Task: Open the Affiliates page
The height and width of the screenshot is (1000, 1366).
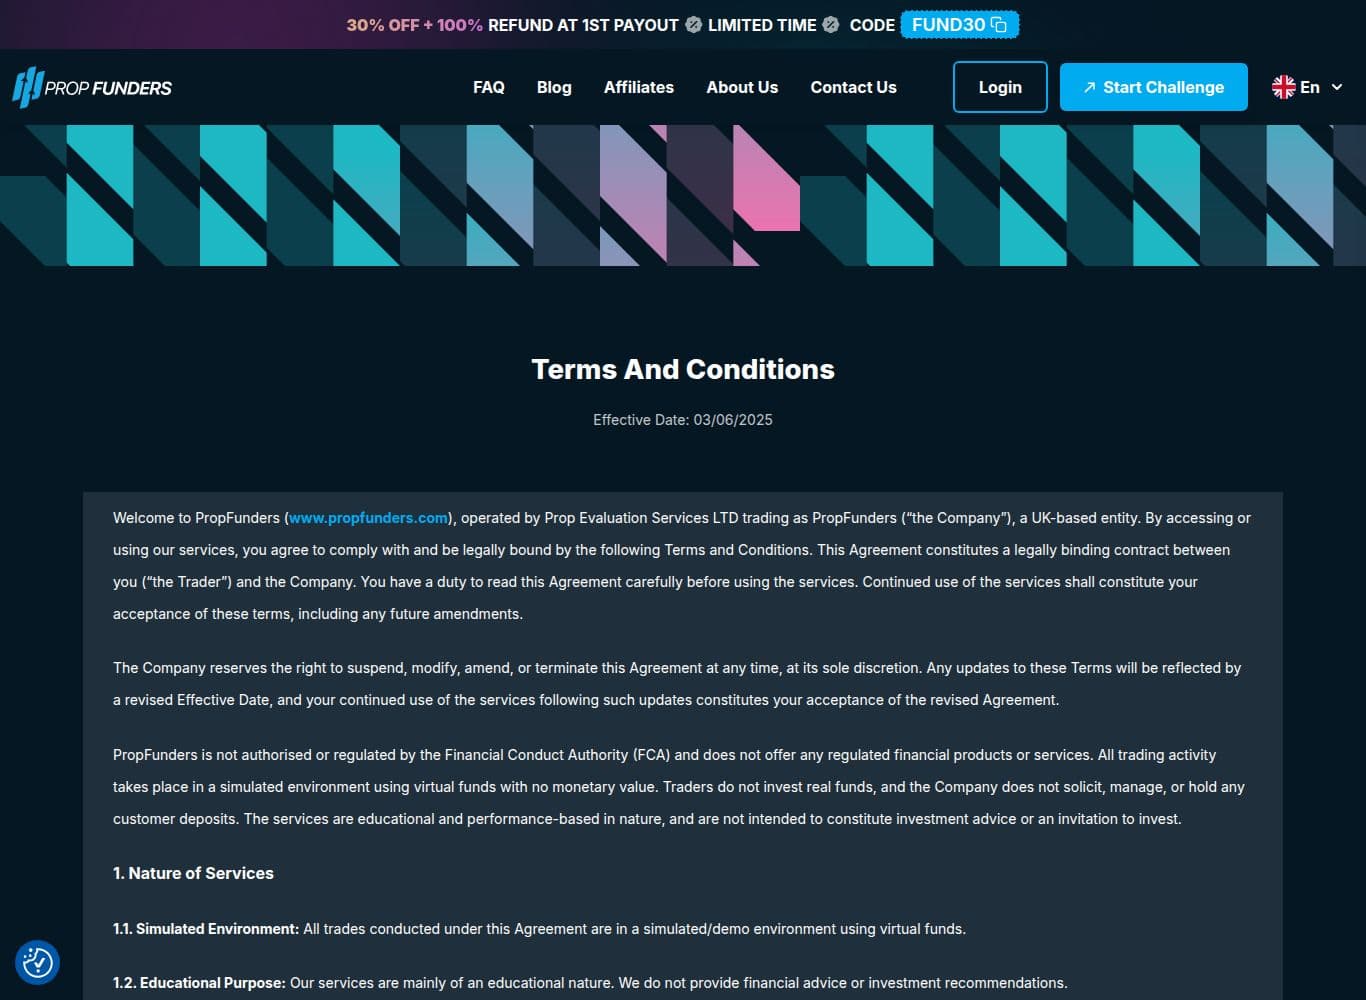Action: click(x=639, y=87)
